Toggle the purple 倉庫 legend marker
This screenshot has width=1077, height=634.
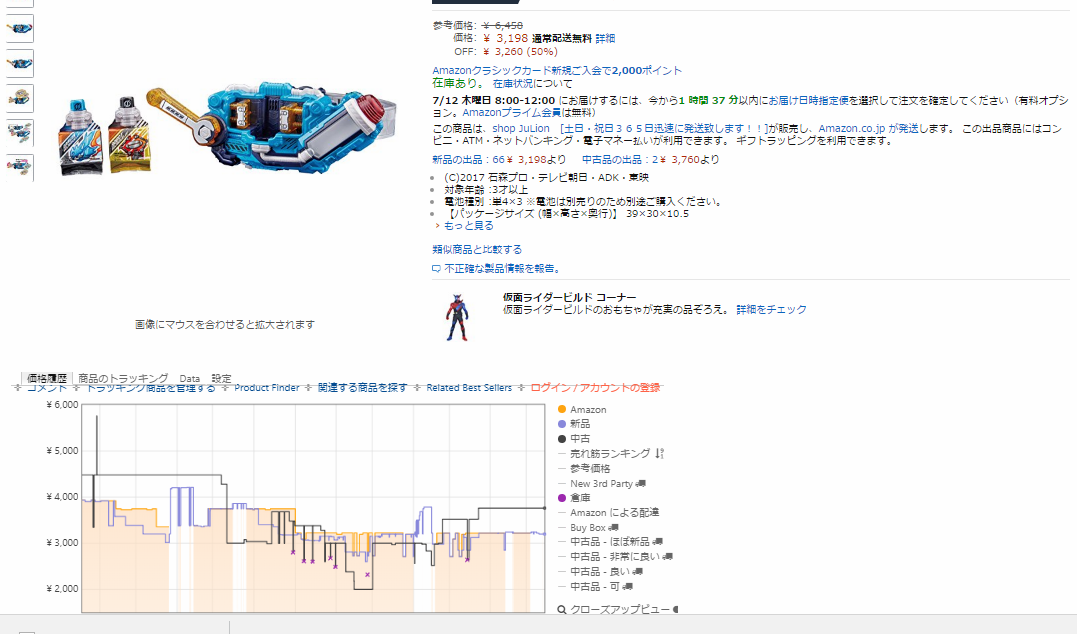tap(562, 498)
